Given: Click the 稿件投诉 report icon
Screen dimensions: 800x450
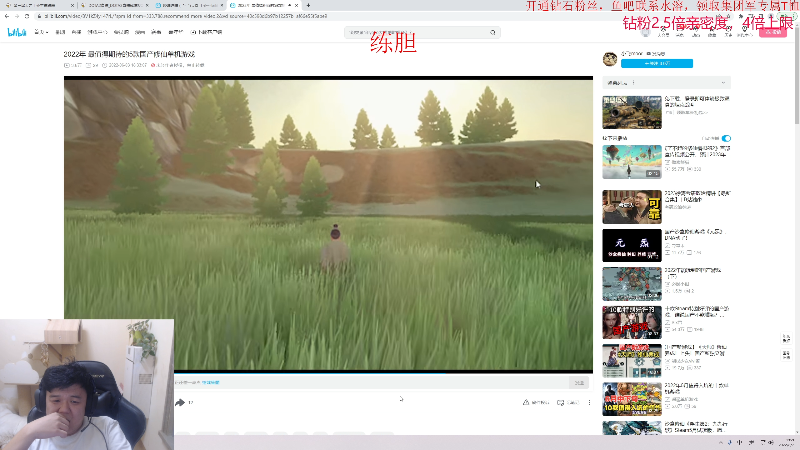Looking at the screenshot, I should tap(536, 403).
